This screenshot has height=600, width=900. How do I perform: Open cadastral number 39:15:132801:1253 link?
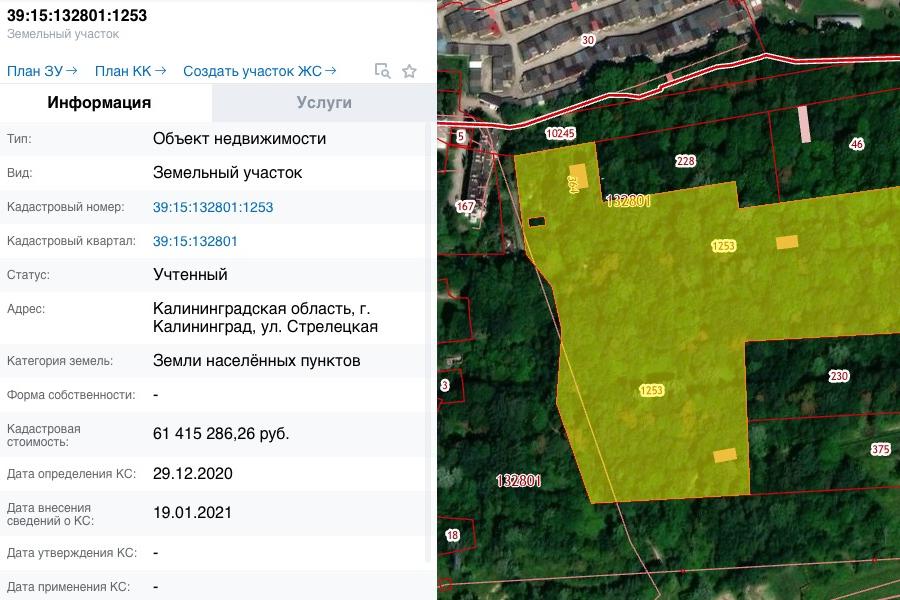[x=213, y=207]
